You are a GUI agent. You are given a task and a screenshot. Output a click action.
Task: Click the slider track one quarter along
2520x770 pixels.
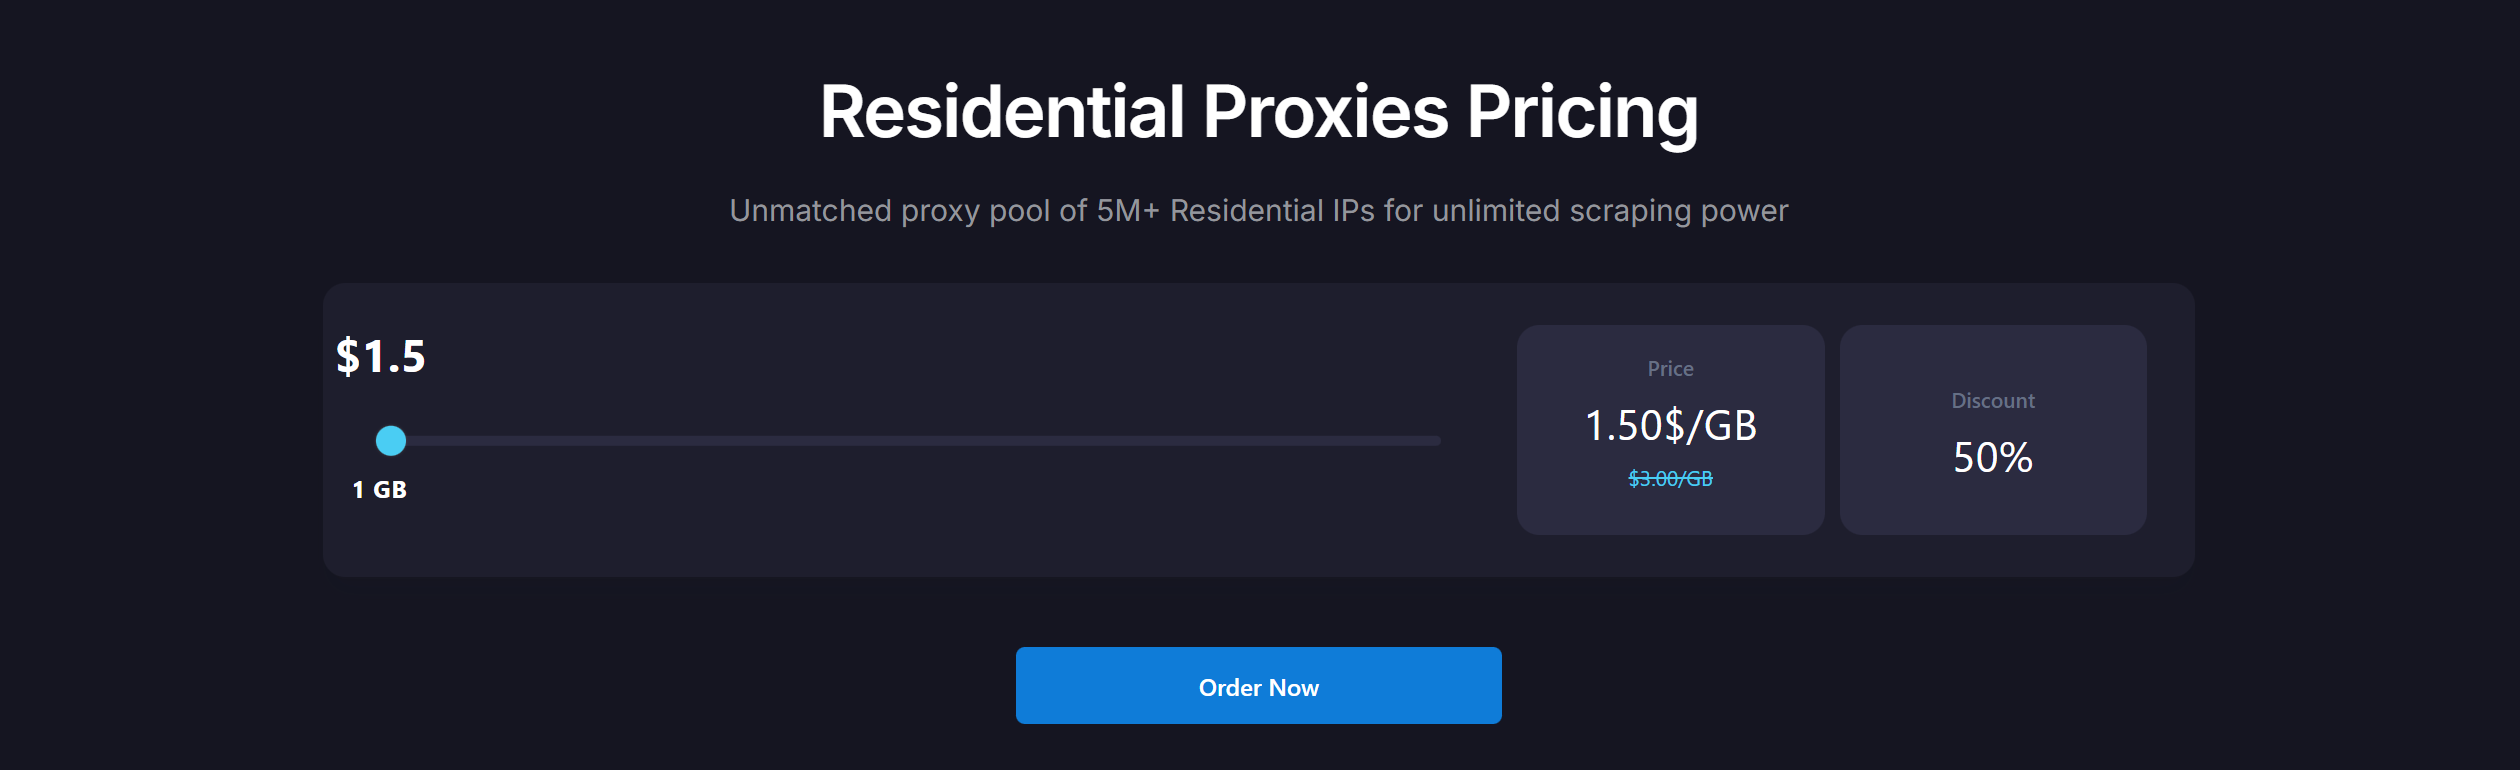pos(653,440)
